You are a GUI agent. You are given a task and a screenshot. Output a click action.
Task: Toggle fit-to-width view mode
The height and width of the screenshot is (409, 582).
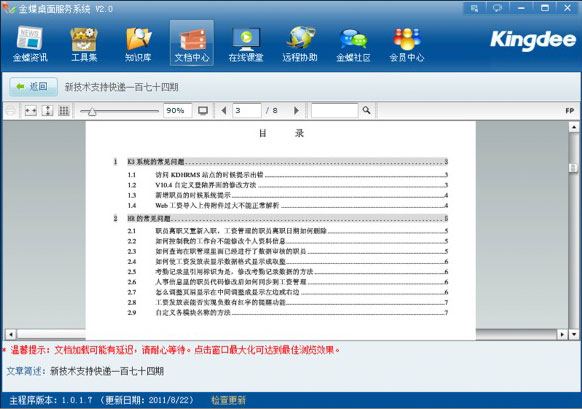click(x=30, y=111)
